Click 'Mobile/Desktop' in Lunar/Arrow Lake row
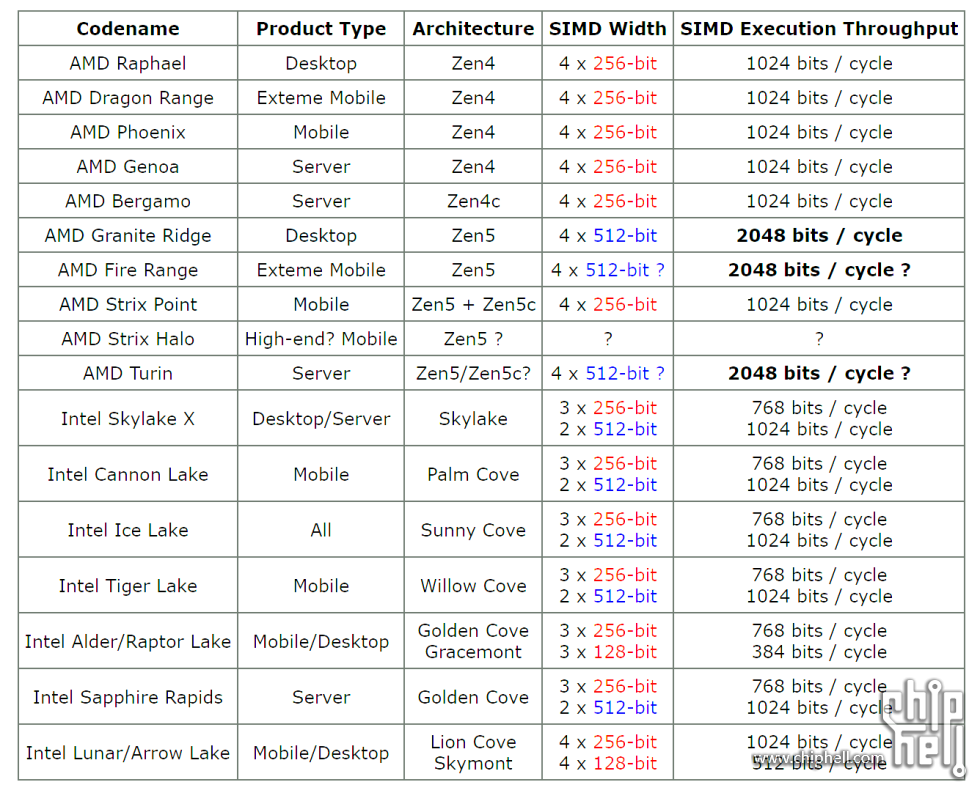The width and height of the screenshot is (980, 793). pos(321,752)
